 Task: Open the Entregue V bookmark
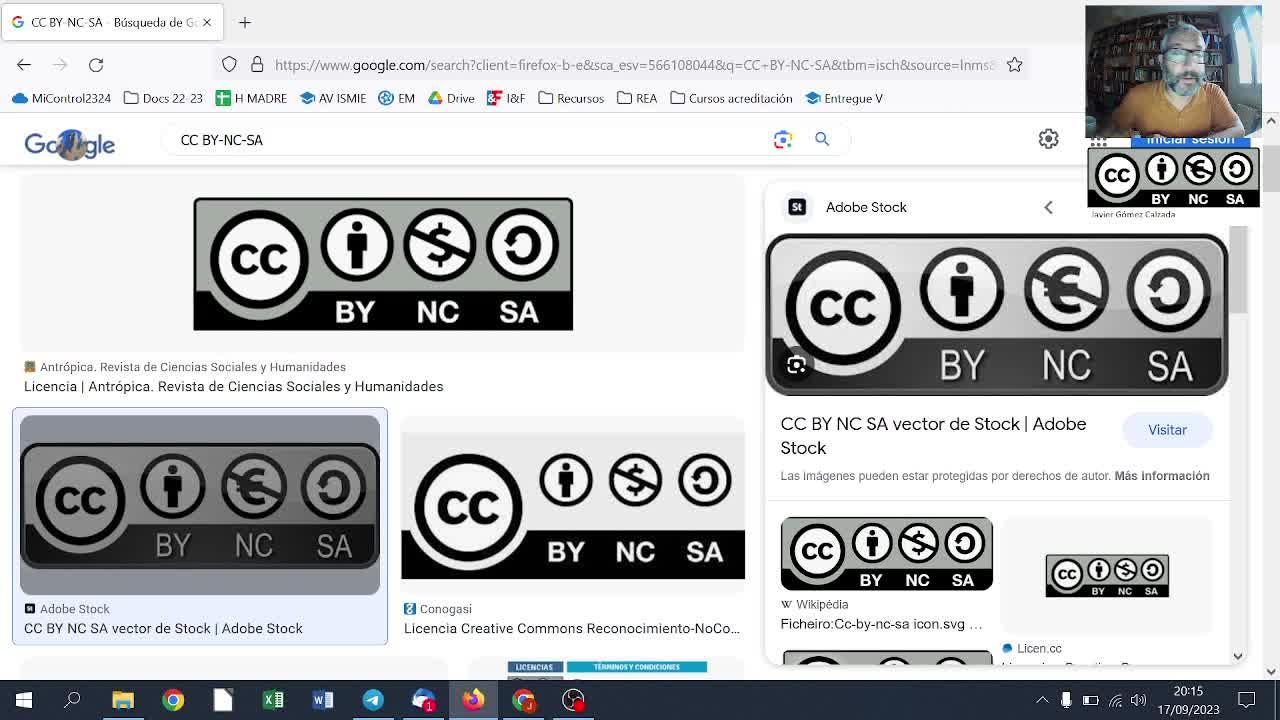click(x=844, y=98)
